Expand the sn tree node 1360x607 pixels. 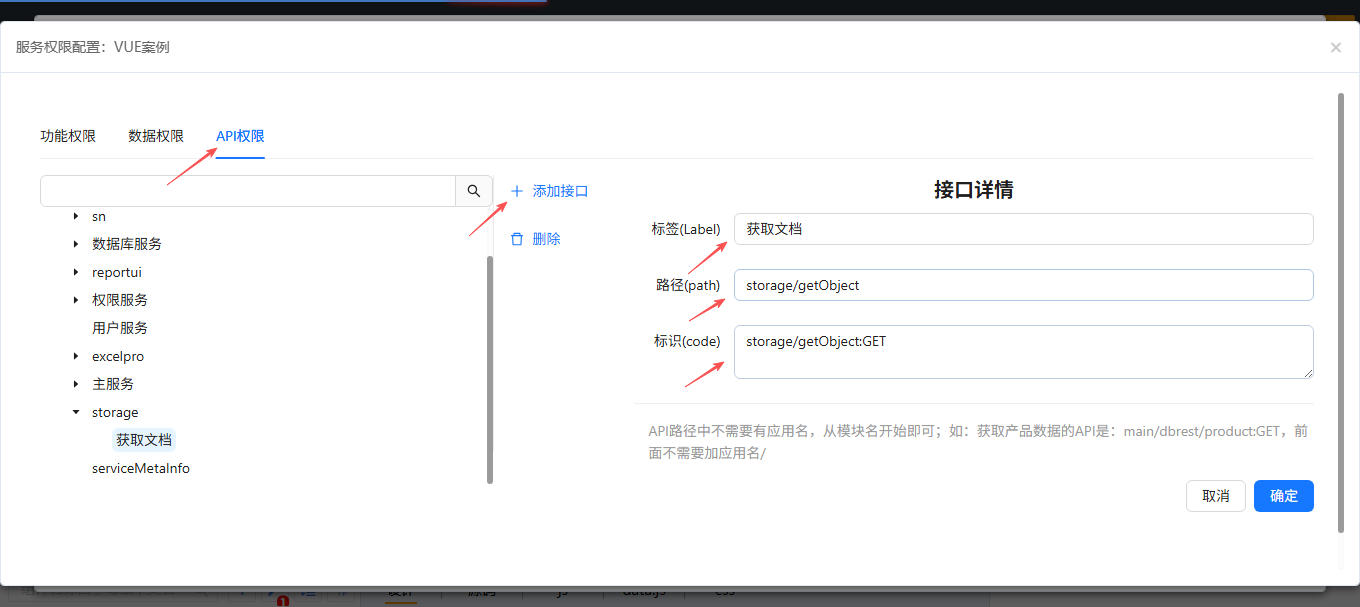pyautogui.click(x=76, y=216)
